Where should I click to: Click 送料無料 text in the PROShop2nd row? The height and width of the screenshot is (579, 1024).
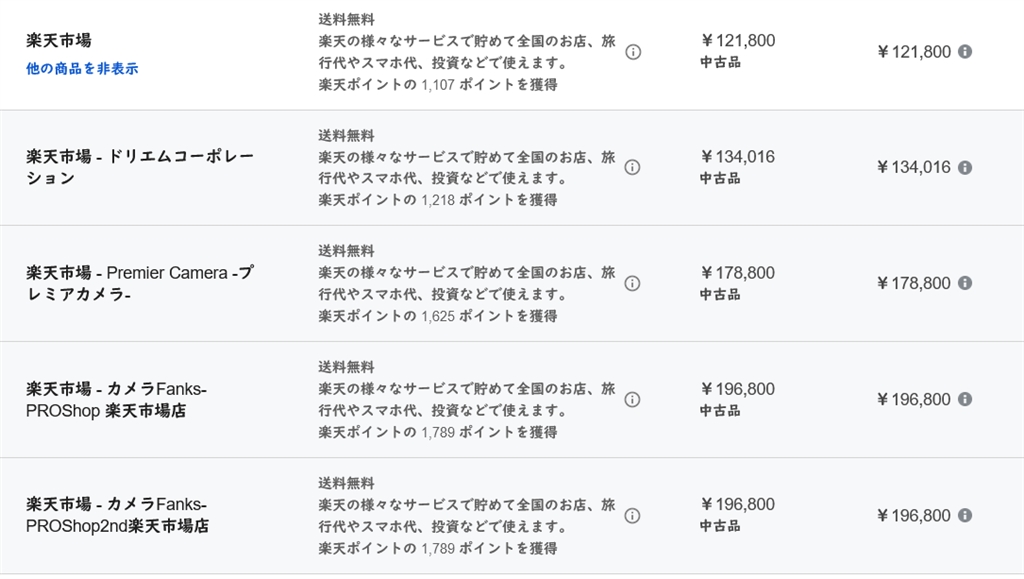click(346, 484)
